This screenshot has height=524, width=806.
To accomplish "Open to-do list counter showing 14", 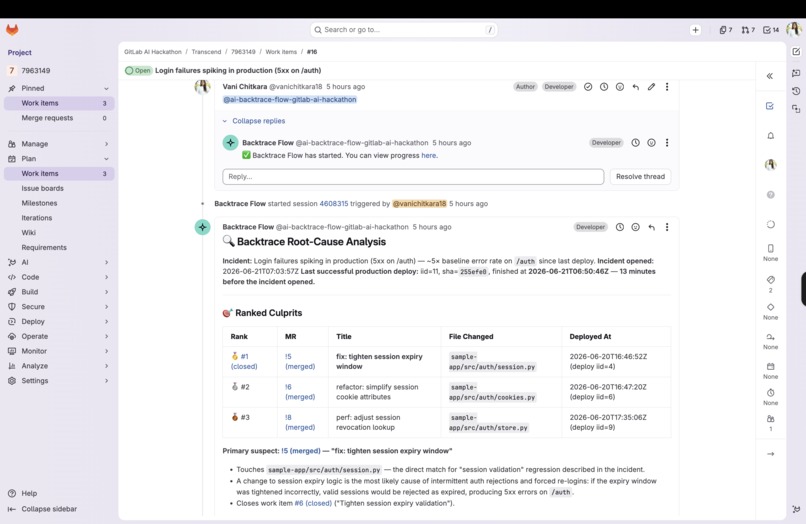I will tap(771, 30).
